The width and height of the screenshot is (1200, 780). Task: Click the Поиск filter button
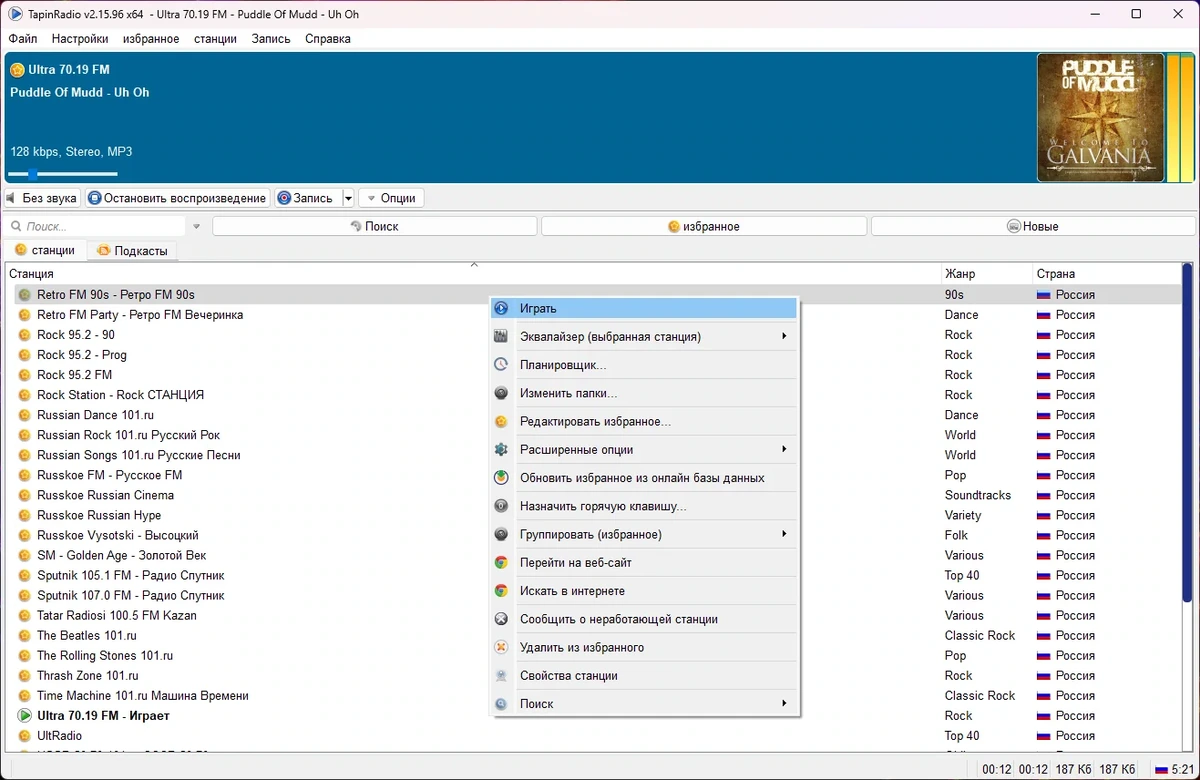pos(375,226)
